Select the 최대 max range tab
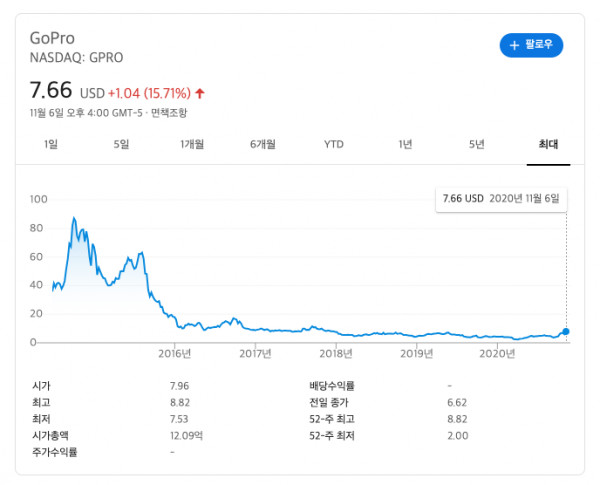 point(548,144)
